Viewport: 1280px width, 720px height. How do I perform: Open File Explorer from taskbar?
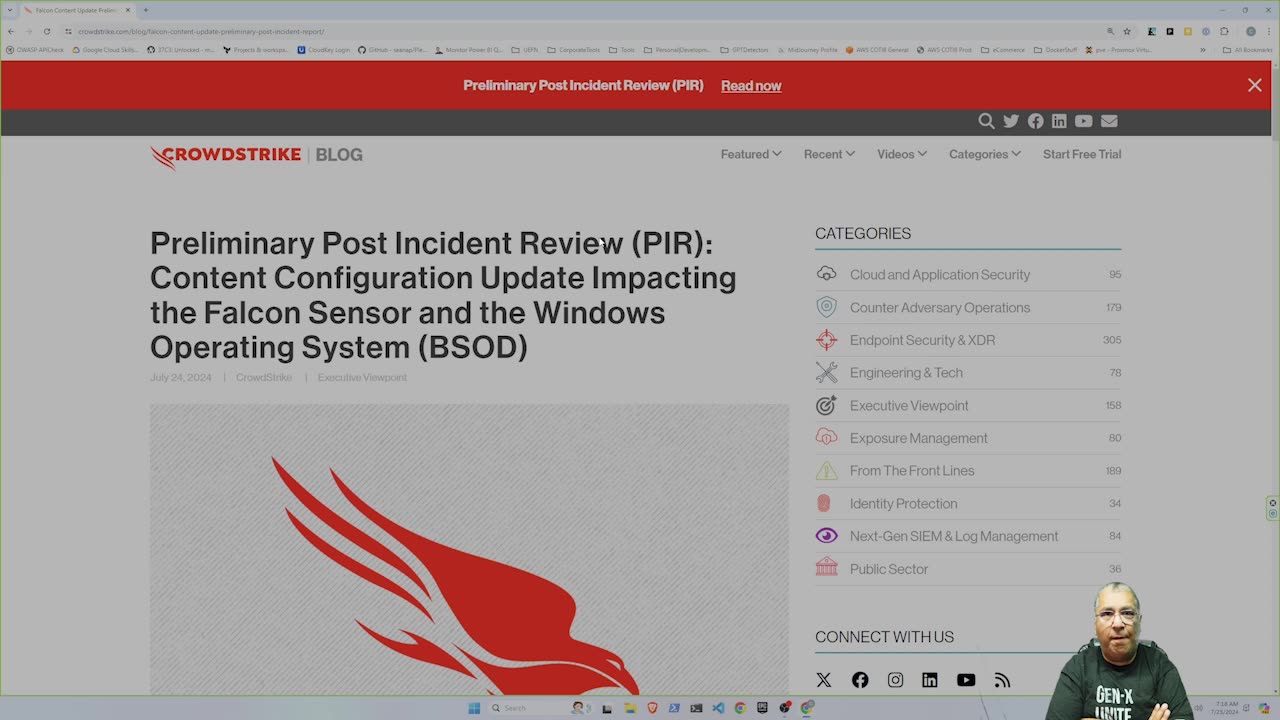pos(630,708)
